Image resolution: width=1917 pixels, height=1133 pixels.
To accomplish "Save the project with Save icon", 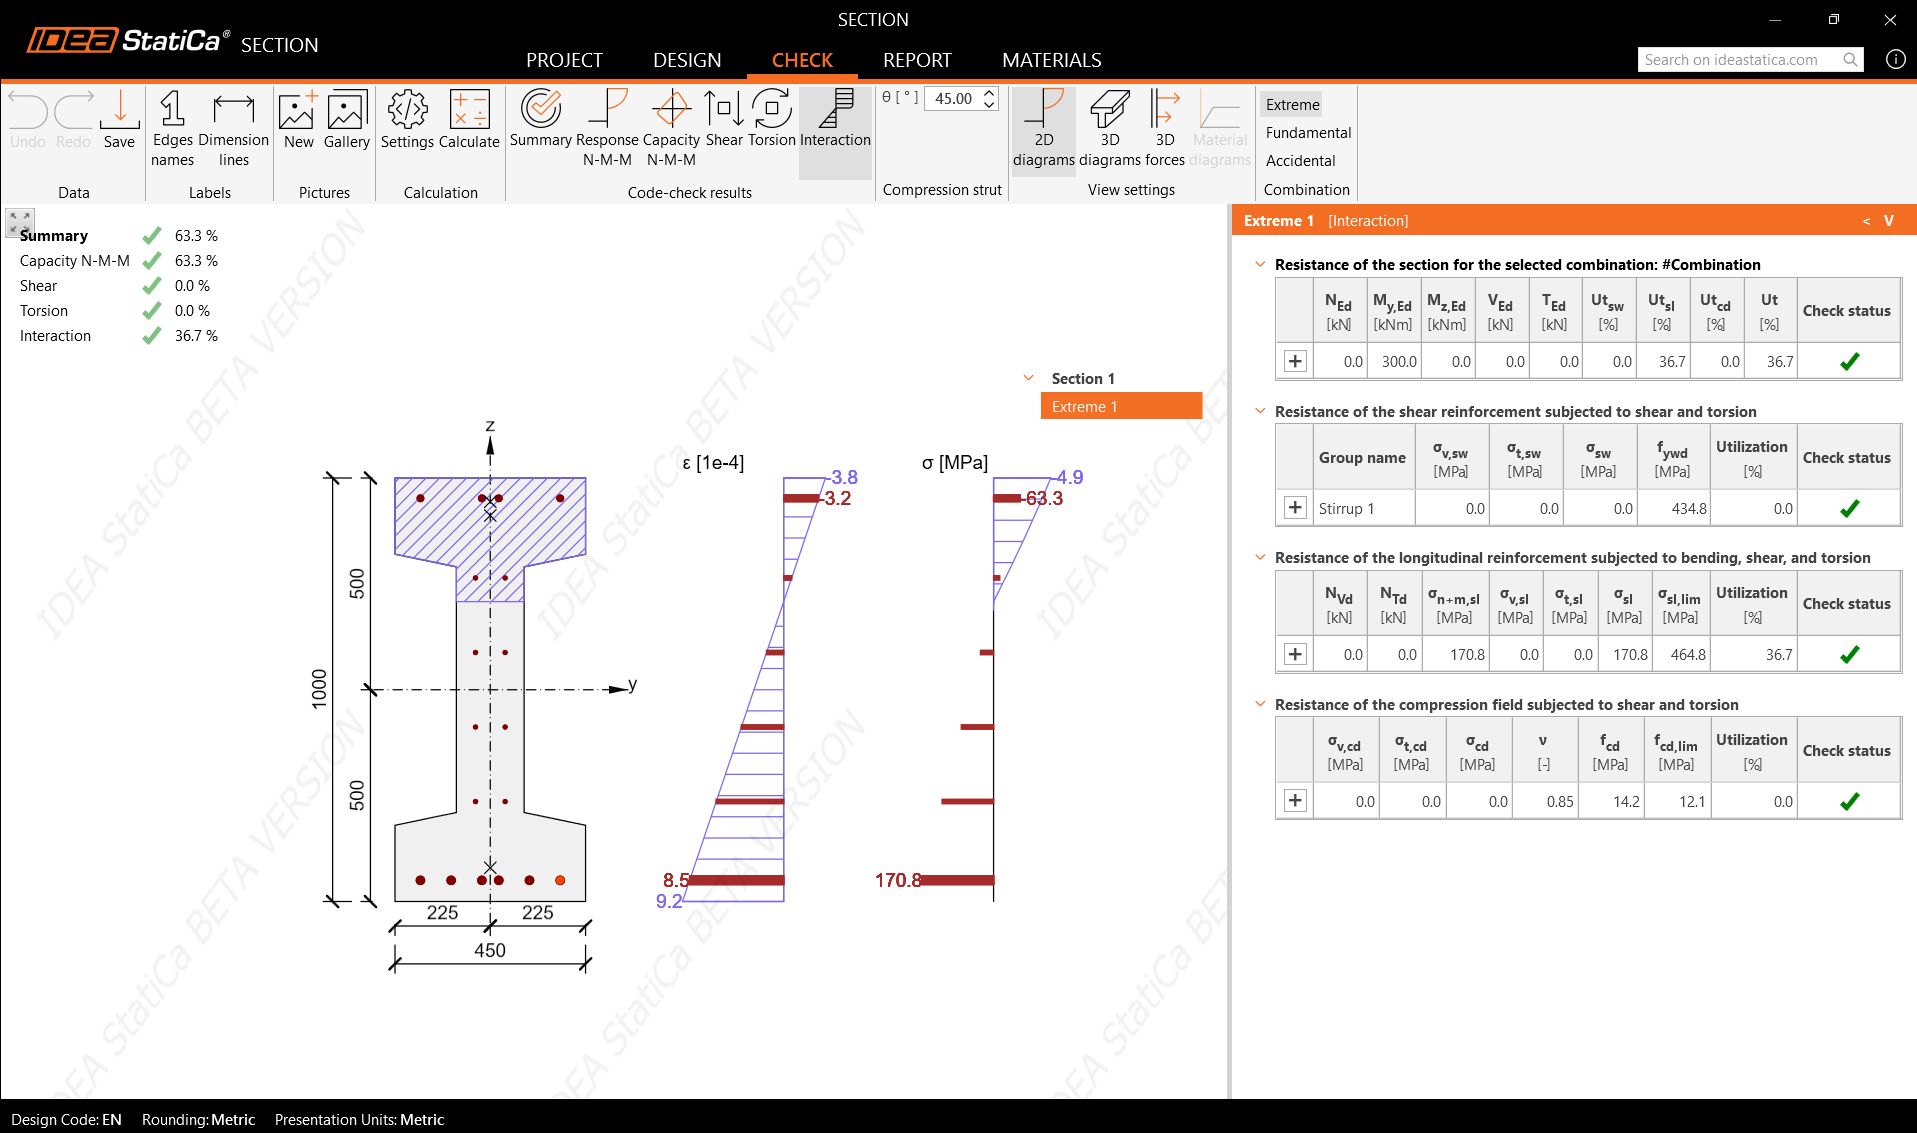I will (119, 119).
